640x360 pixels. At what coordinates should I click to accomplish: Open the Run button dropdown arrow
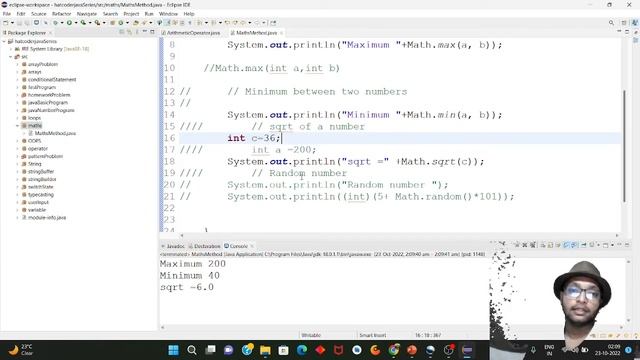(76, 23)
